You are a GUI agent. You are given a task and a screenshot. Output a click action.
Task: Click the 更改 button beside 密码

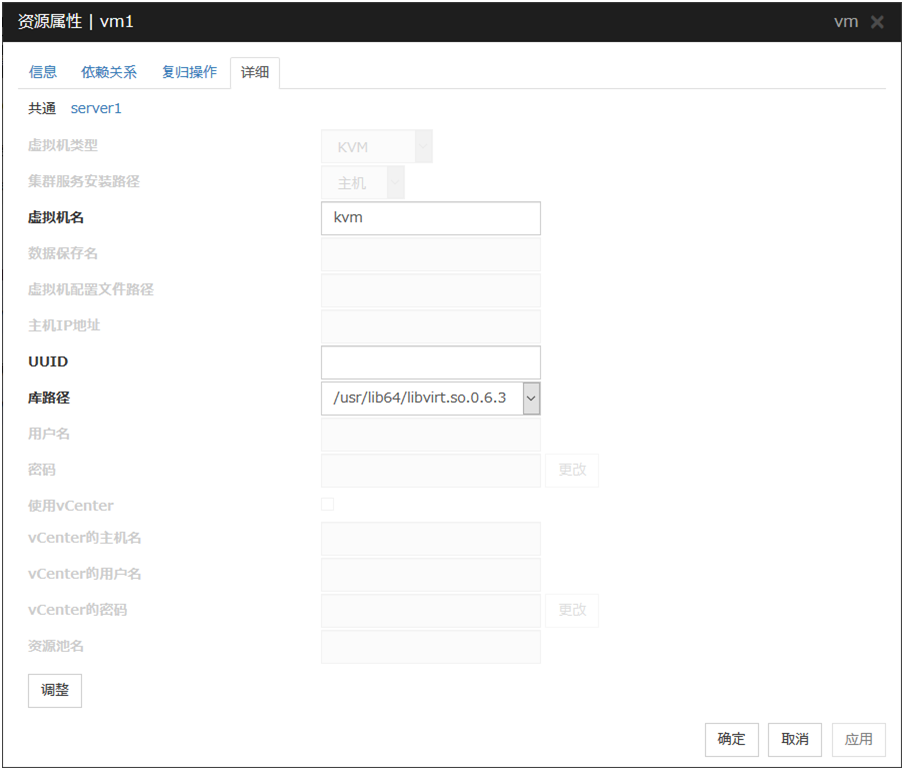tap(572, 470)
